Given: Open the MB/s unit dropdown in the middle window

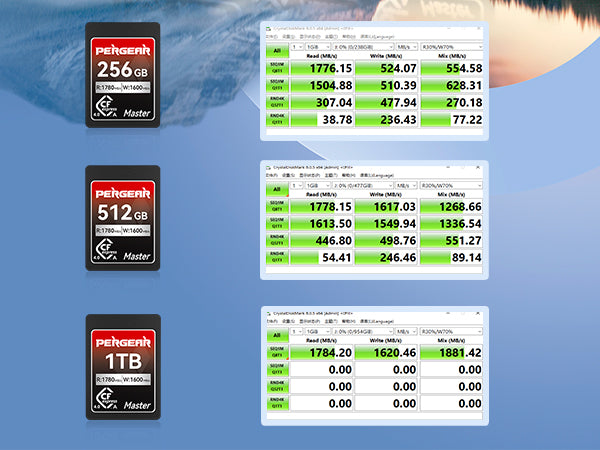Looking at the screenshot, I should coord(405,185).
